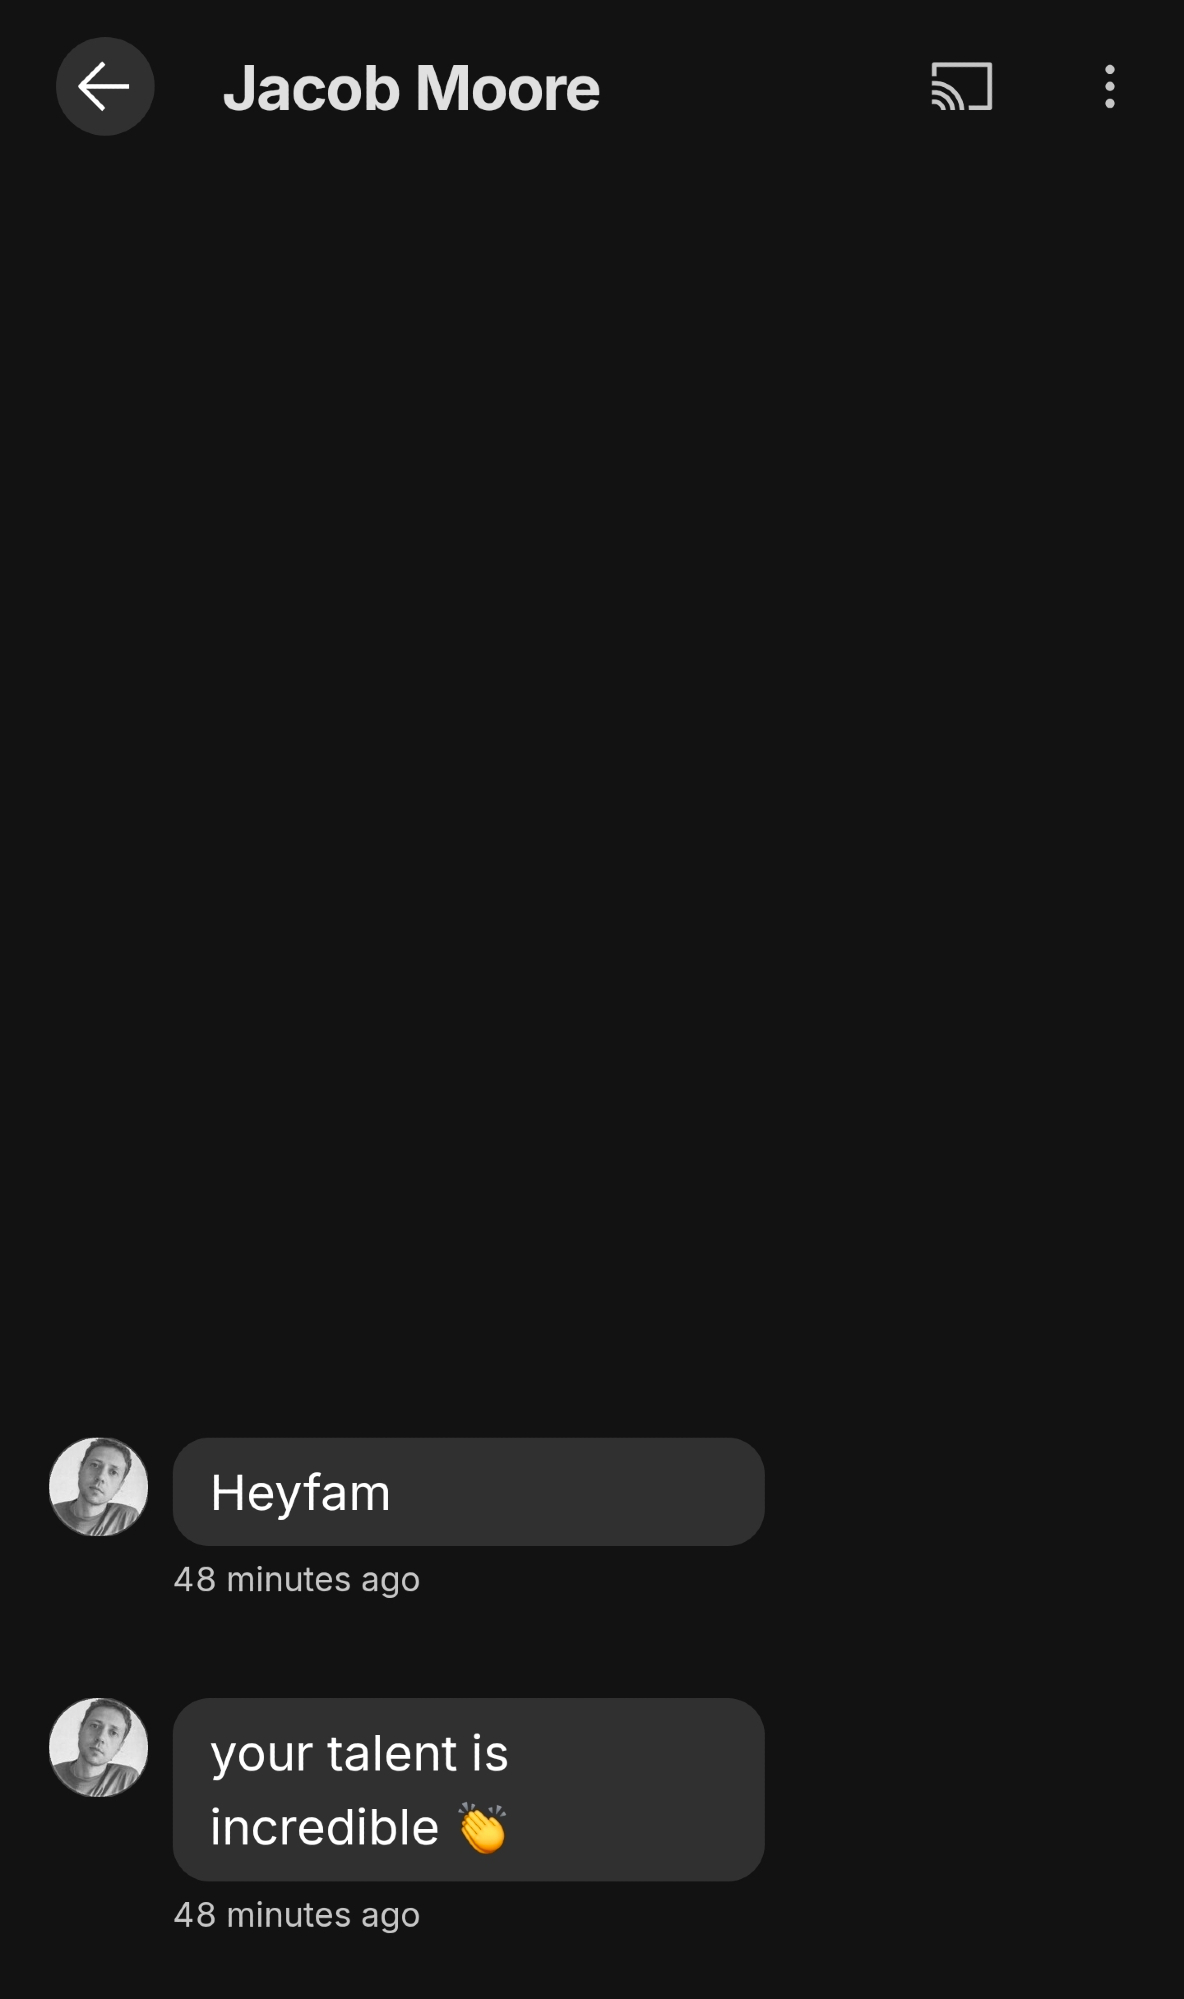The width and height of the screenshot is (1184, 1999).
Task: Tap the clapping hands emoji
Action: (x=483, y=1827)
